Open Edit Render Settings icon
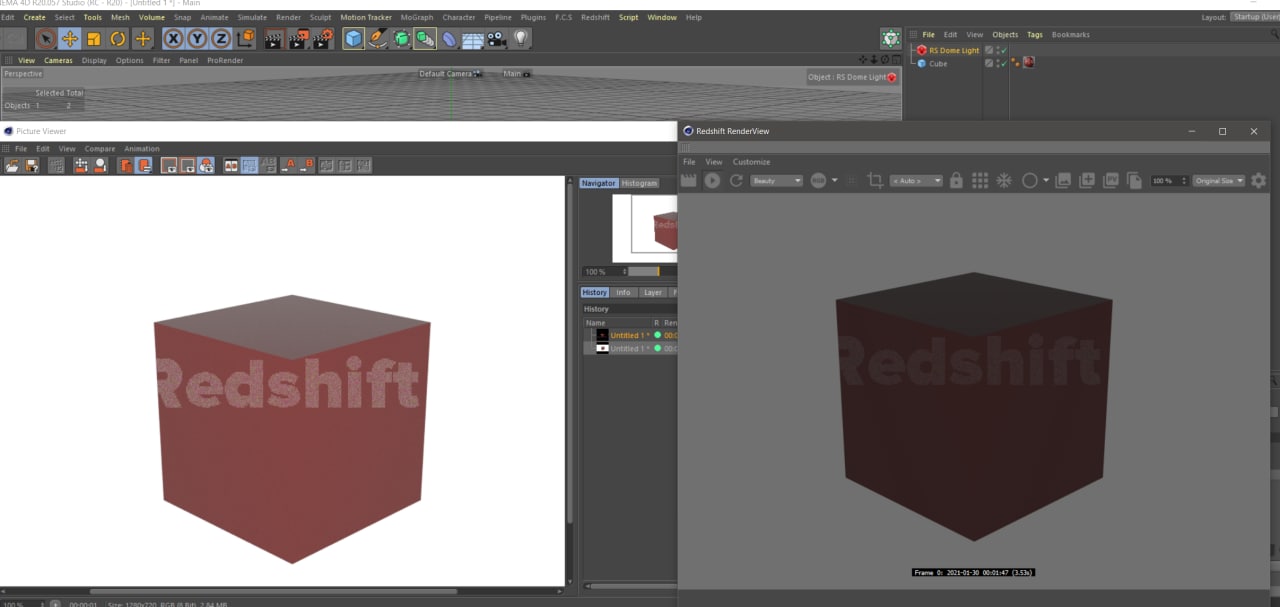 pyautogui.click(x=322, y=39)
